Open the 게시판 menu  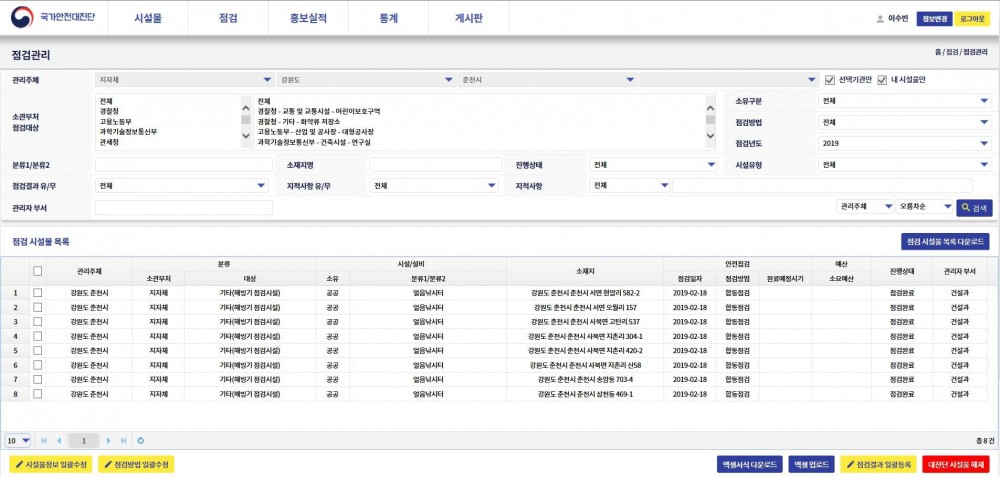[468, 18]
